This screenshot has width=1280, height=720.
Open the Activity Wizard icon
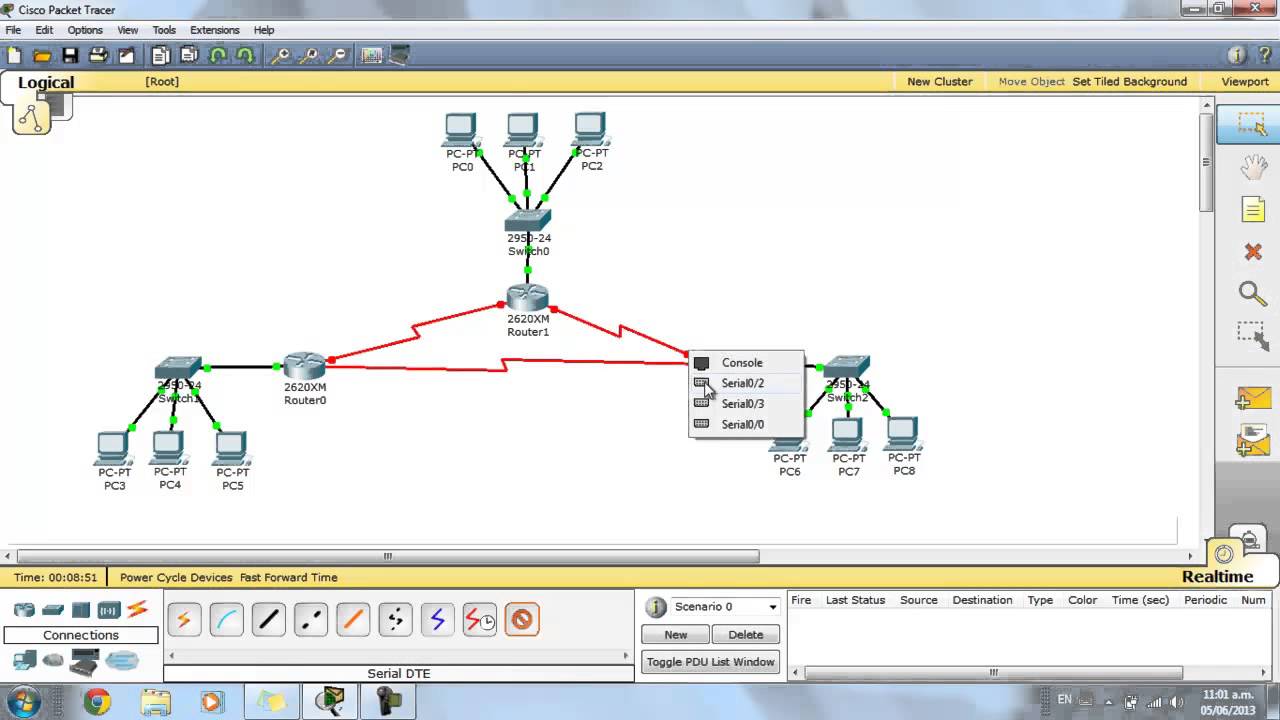tap(126, 55)
